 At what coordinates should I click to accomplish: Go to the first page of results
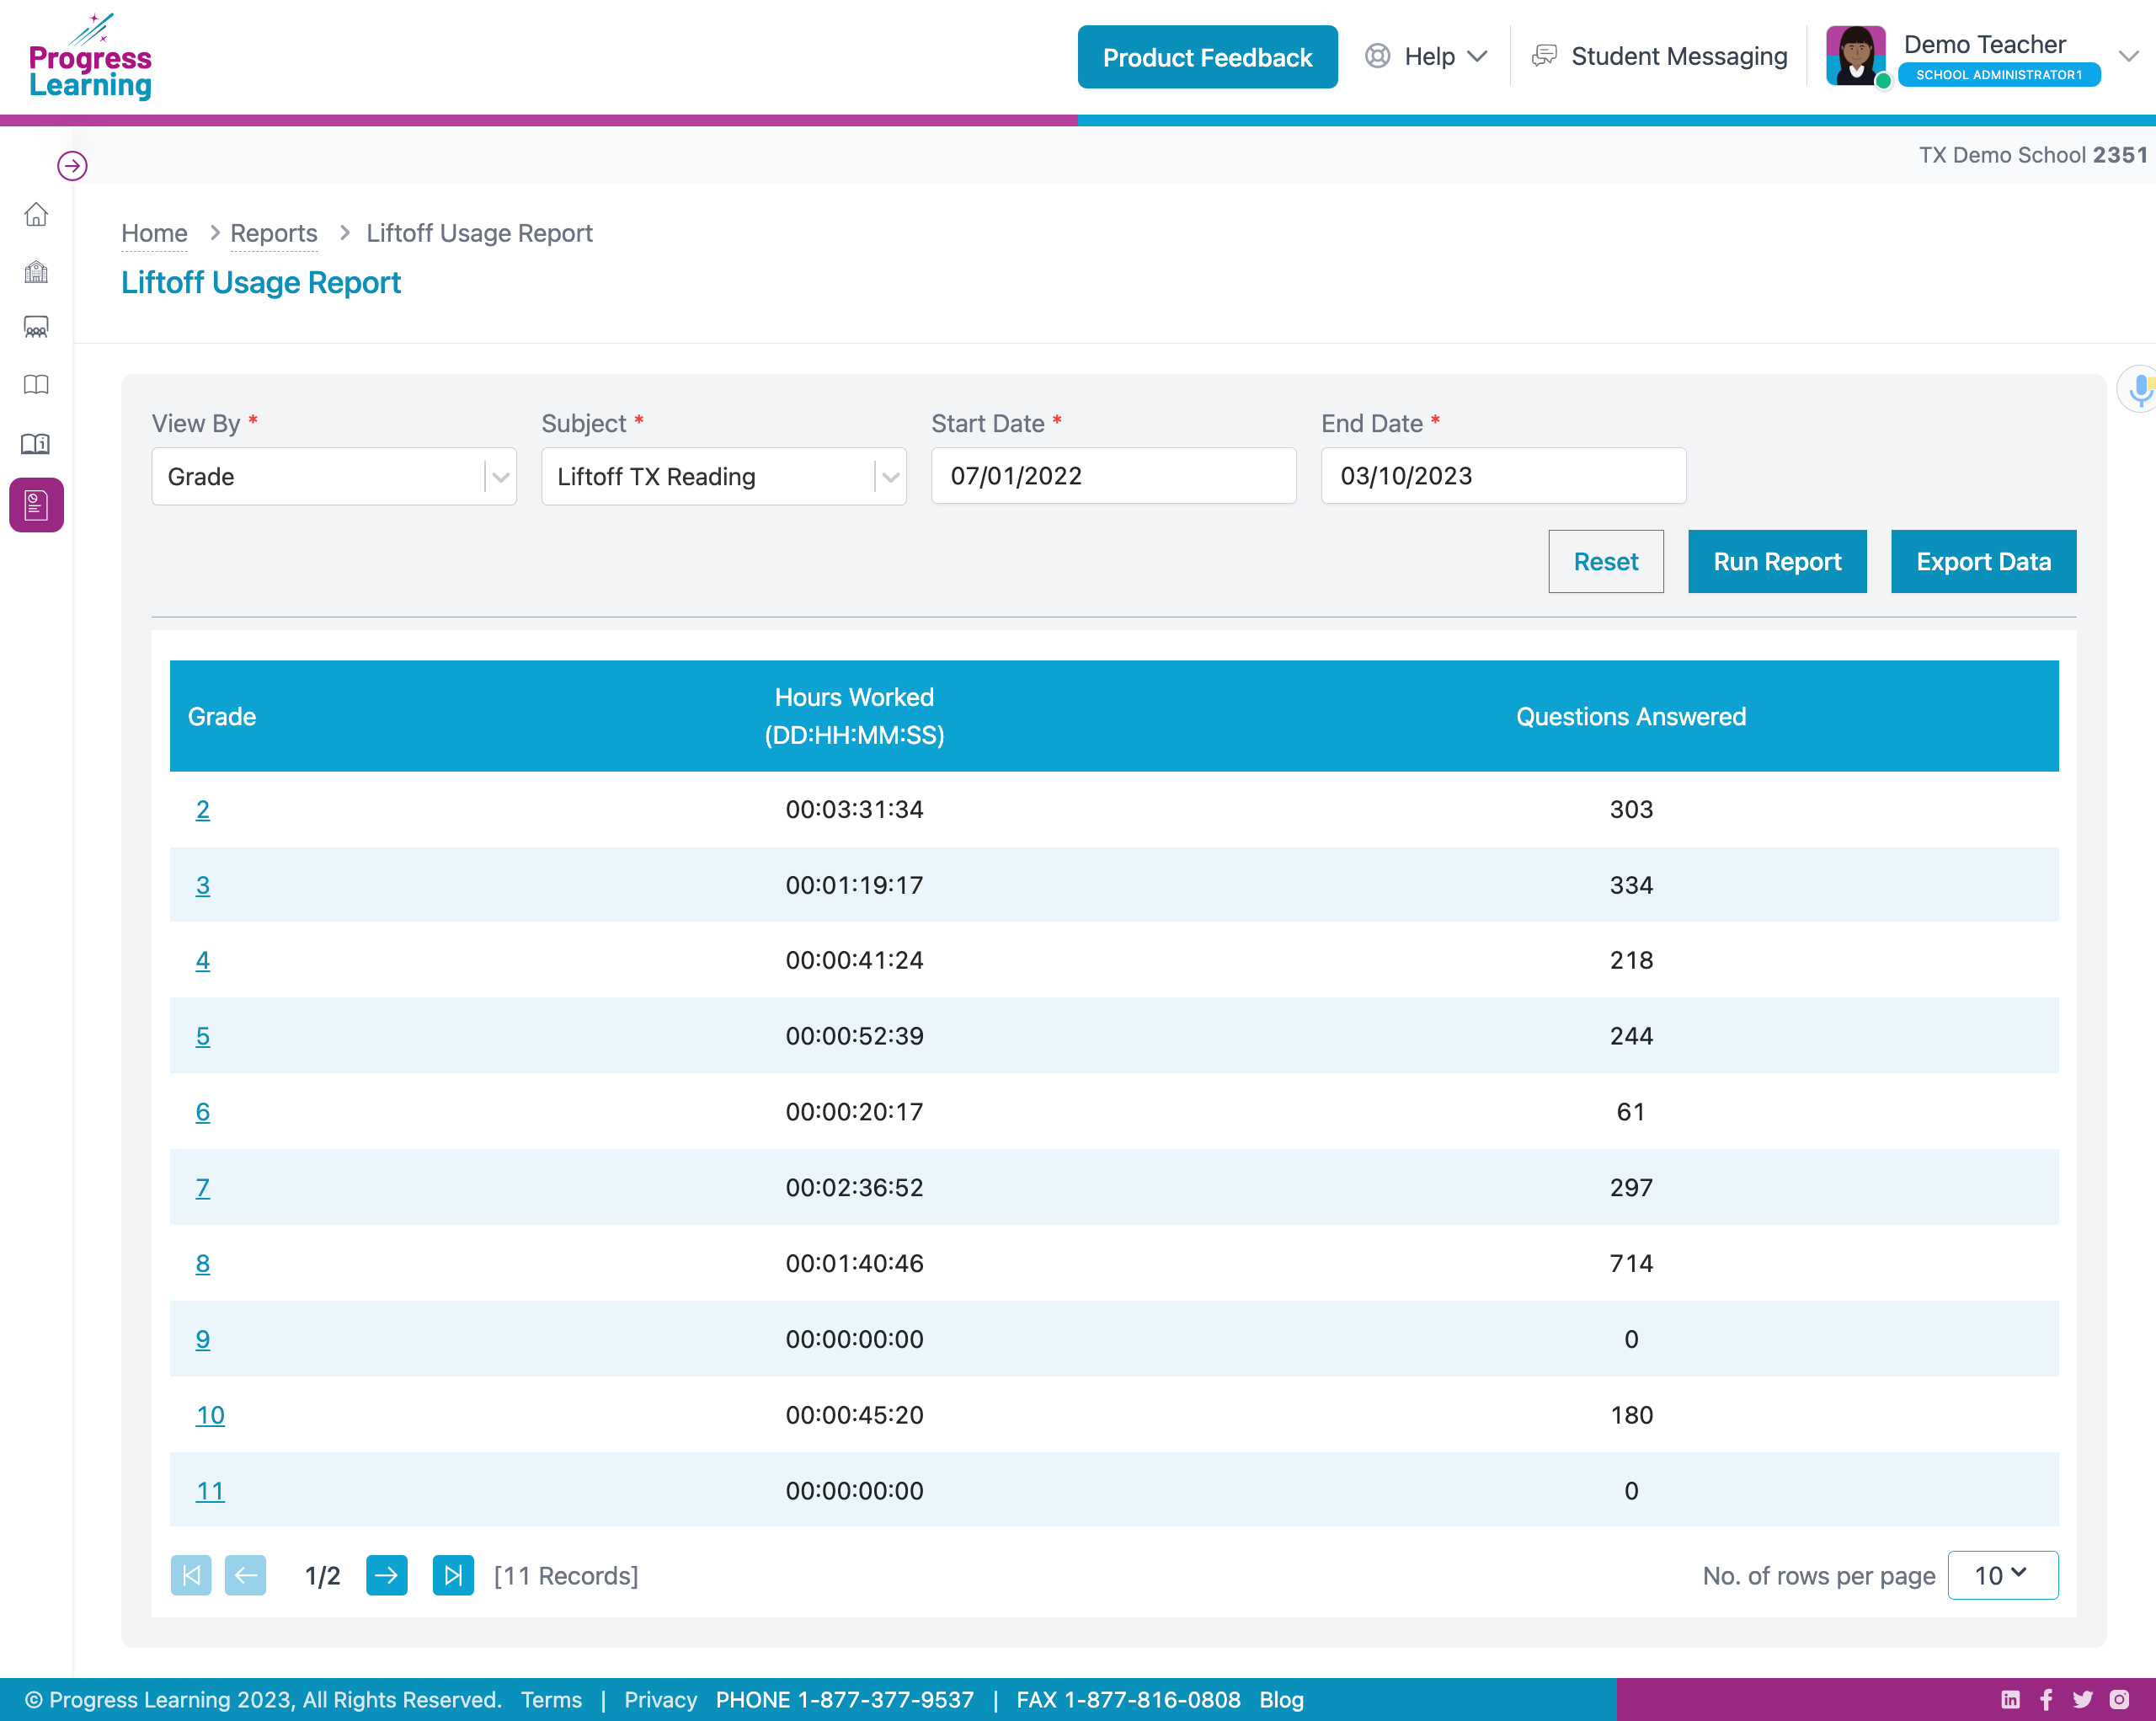[x=191, y=1576]
